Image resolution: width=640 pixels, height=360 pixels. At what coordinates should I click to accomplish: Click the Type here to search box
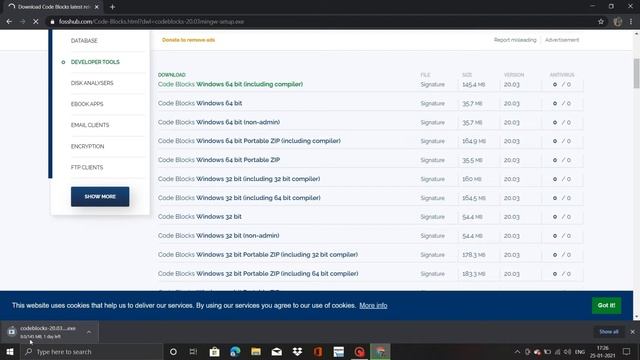[x=91, y=352]
